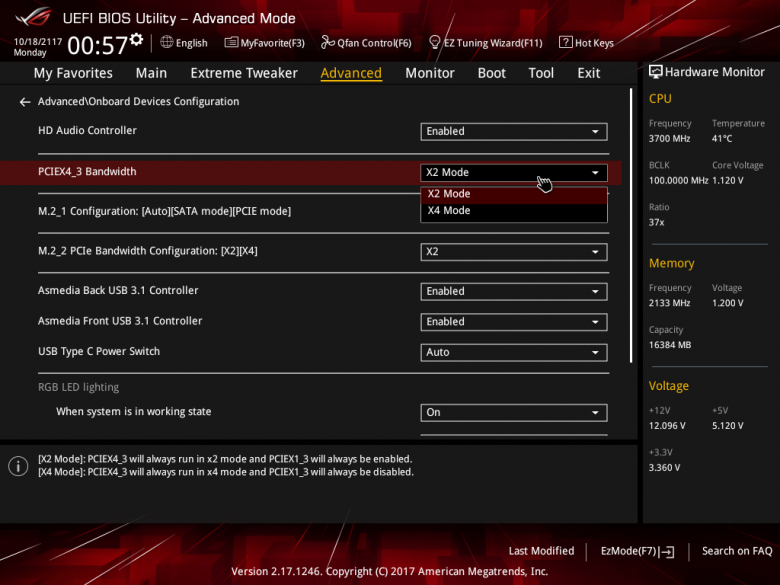Switch to Main tab
780x585 pixels.
151,73
